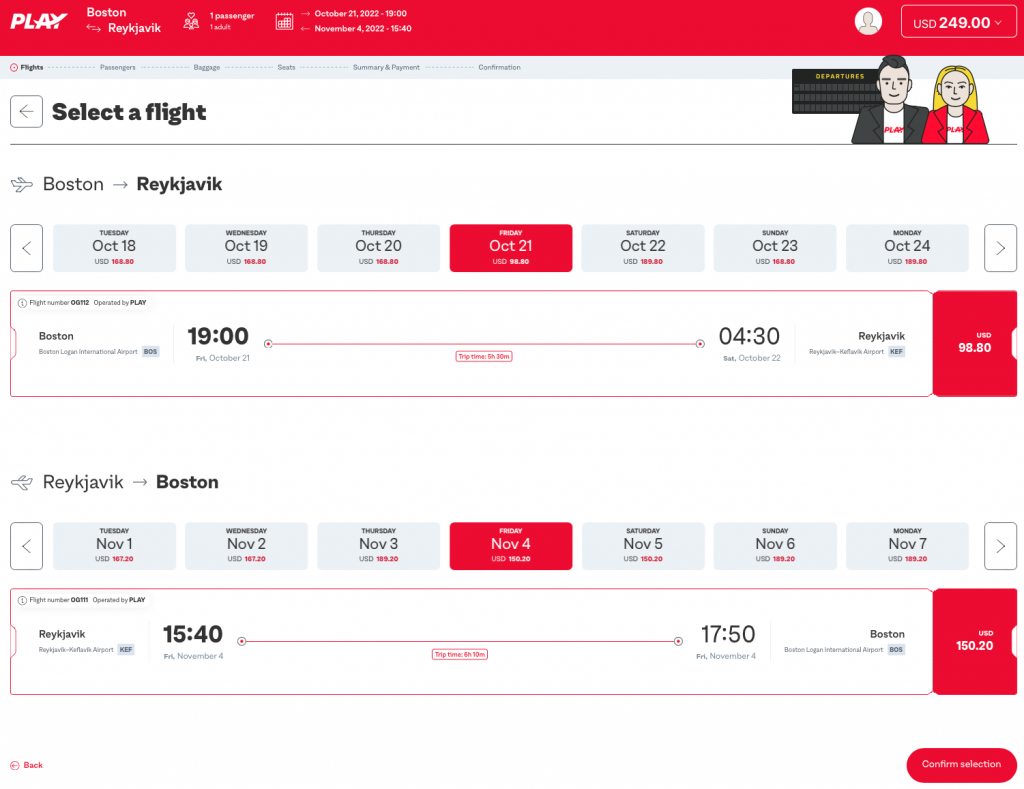1024x789 pixels.
Task: Show earlier outbound dates before Oct 18
Action: point(26,248)
